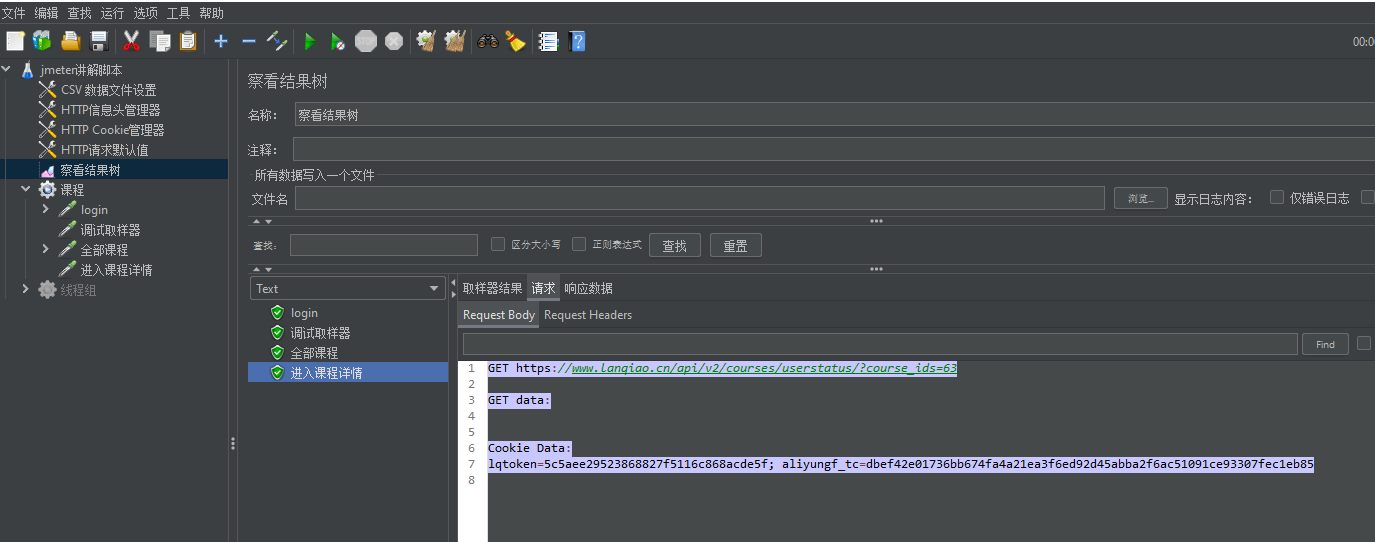
Task: Click the scissors cut icon
Action: tap(131, 41)
